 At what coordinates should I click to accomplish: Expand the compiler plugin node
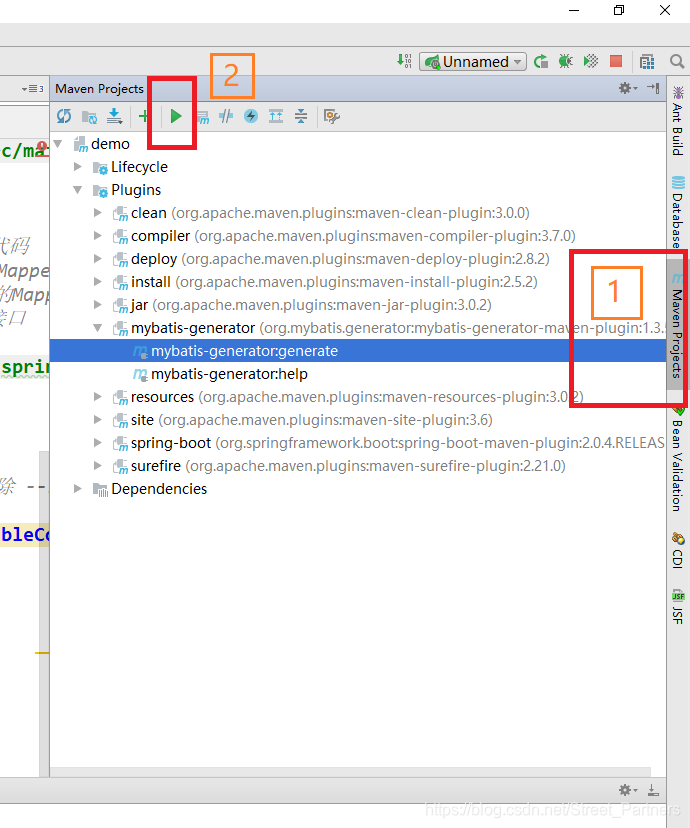coord(98,236)
